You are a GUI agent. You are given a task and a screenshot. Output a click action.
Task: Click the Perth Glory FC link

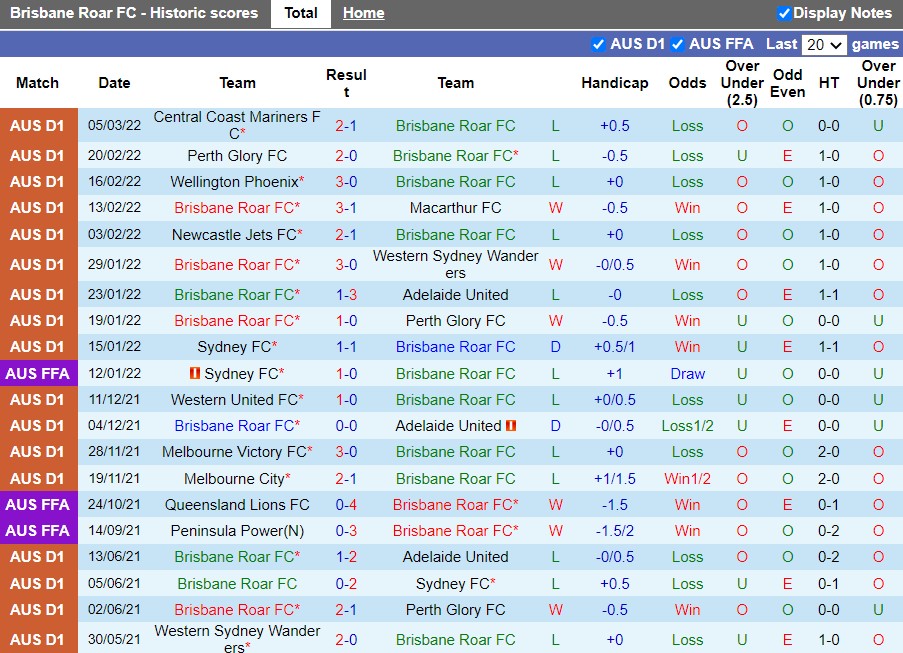[237, 156]
